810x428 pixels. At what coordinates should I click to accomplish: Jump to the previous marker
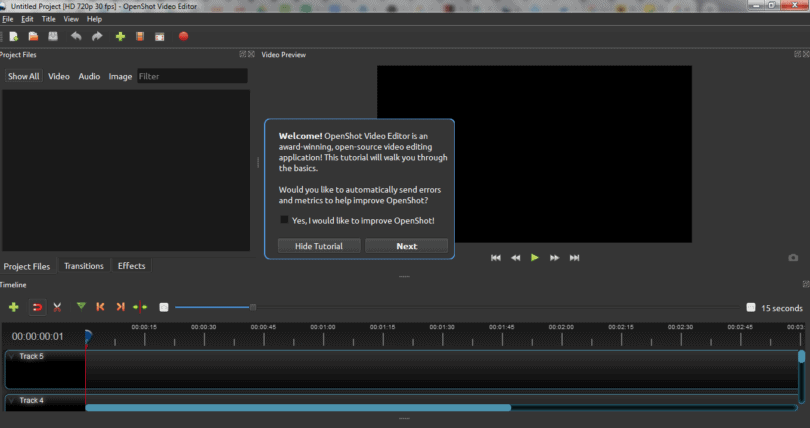(100, 307)
